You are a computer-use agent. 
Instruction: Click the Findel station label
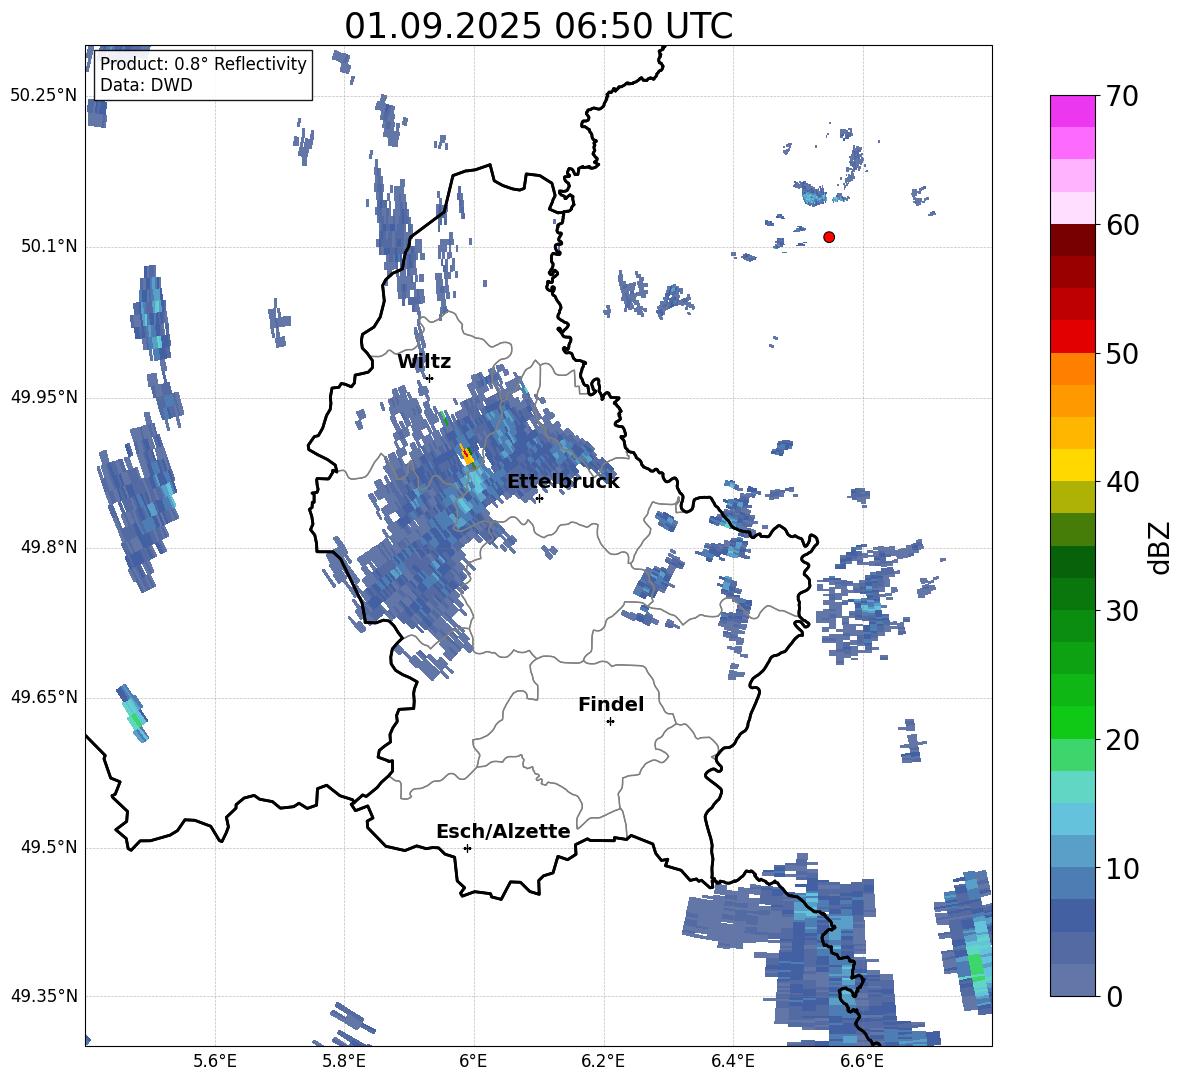pos(611,704)
